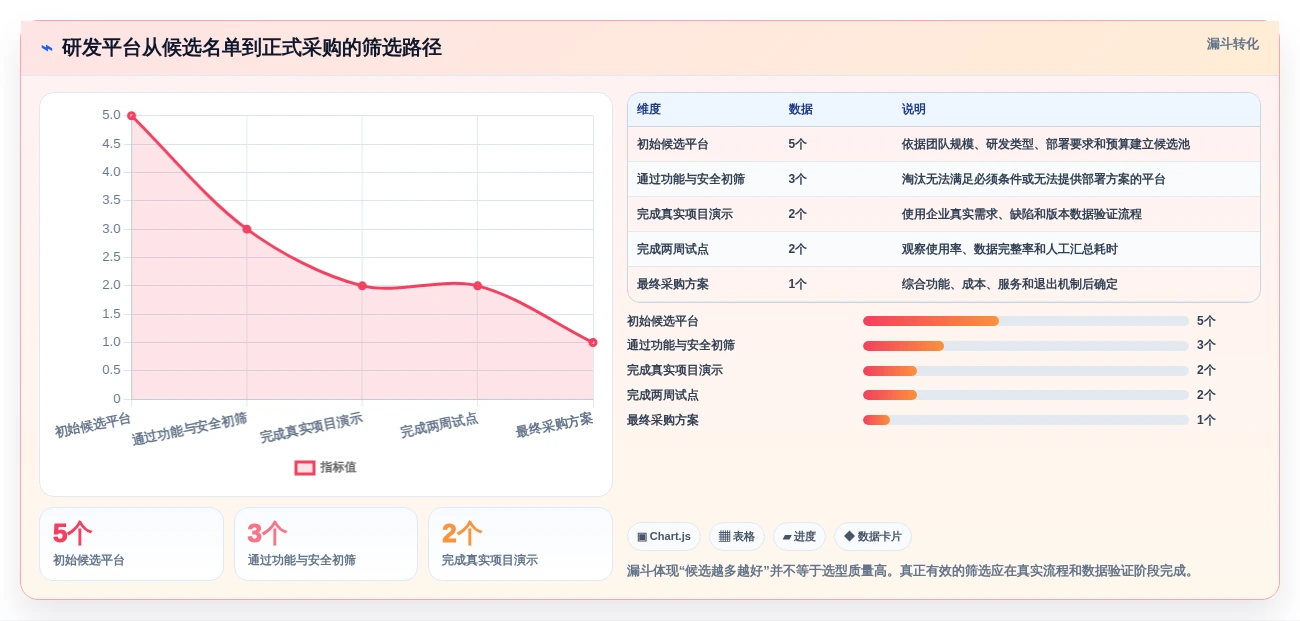Click description 依据团队规模、研发类型
1300x621 pixels.
tap(1046, 144)
